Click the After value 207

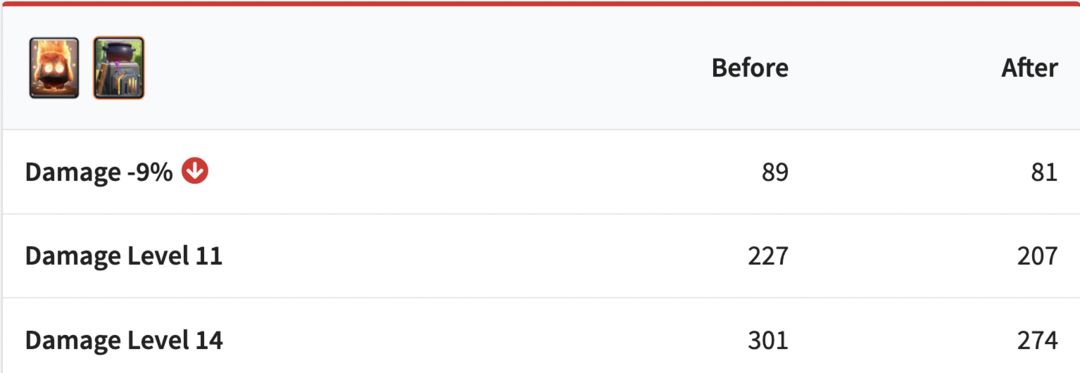pos(1037,256)
